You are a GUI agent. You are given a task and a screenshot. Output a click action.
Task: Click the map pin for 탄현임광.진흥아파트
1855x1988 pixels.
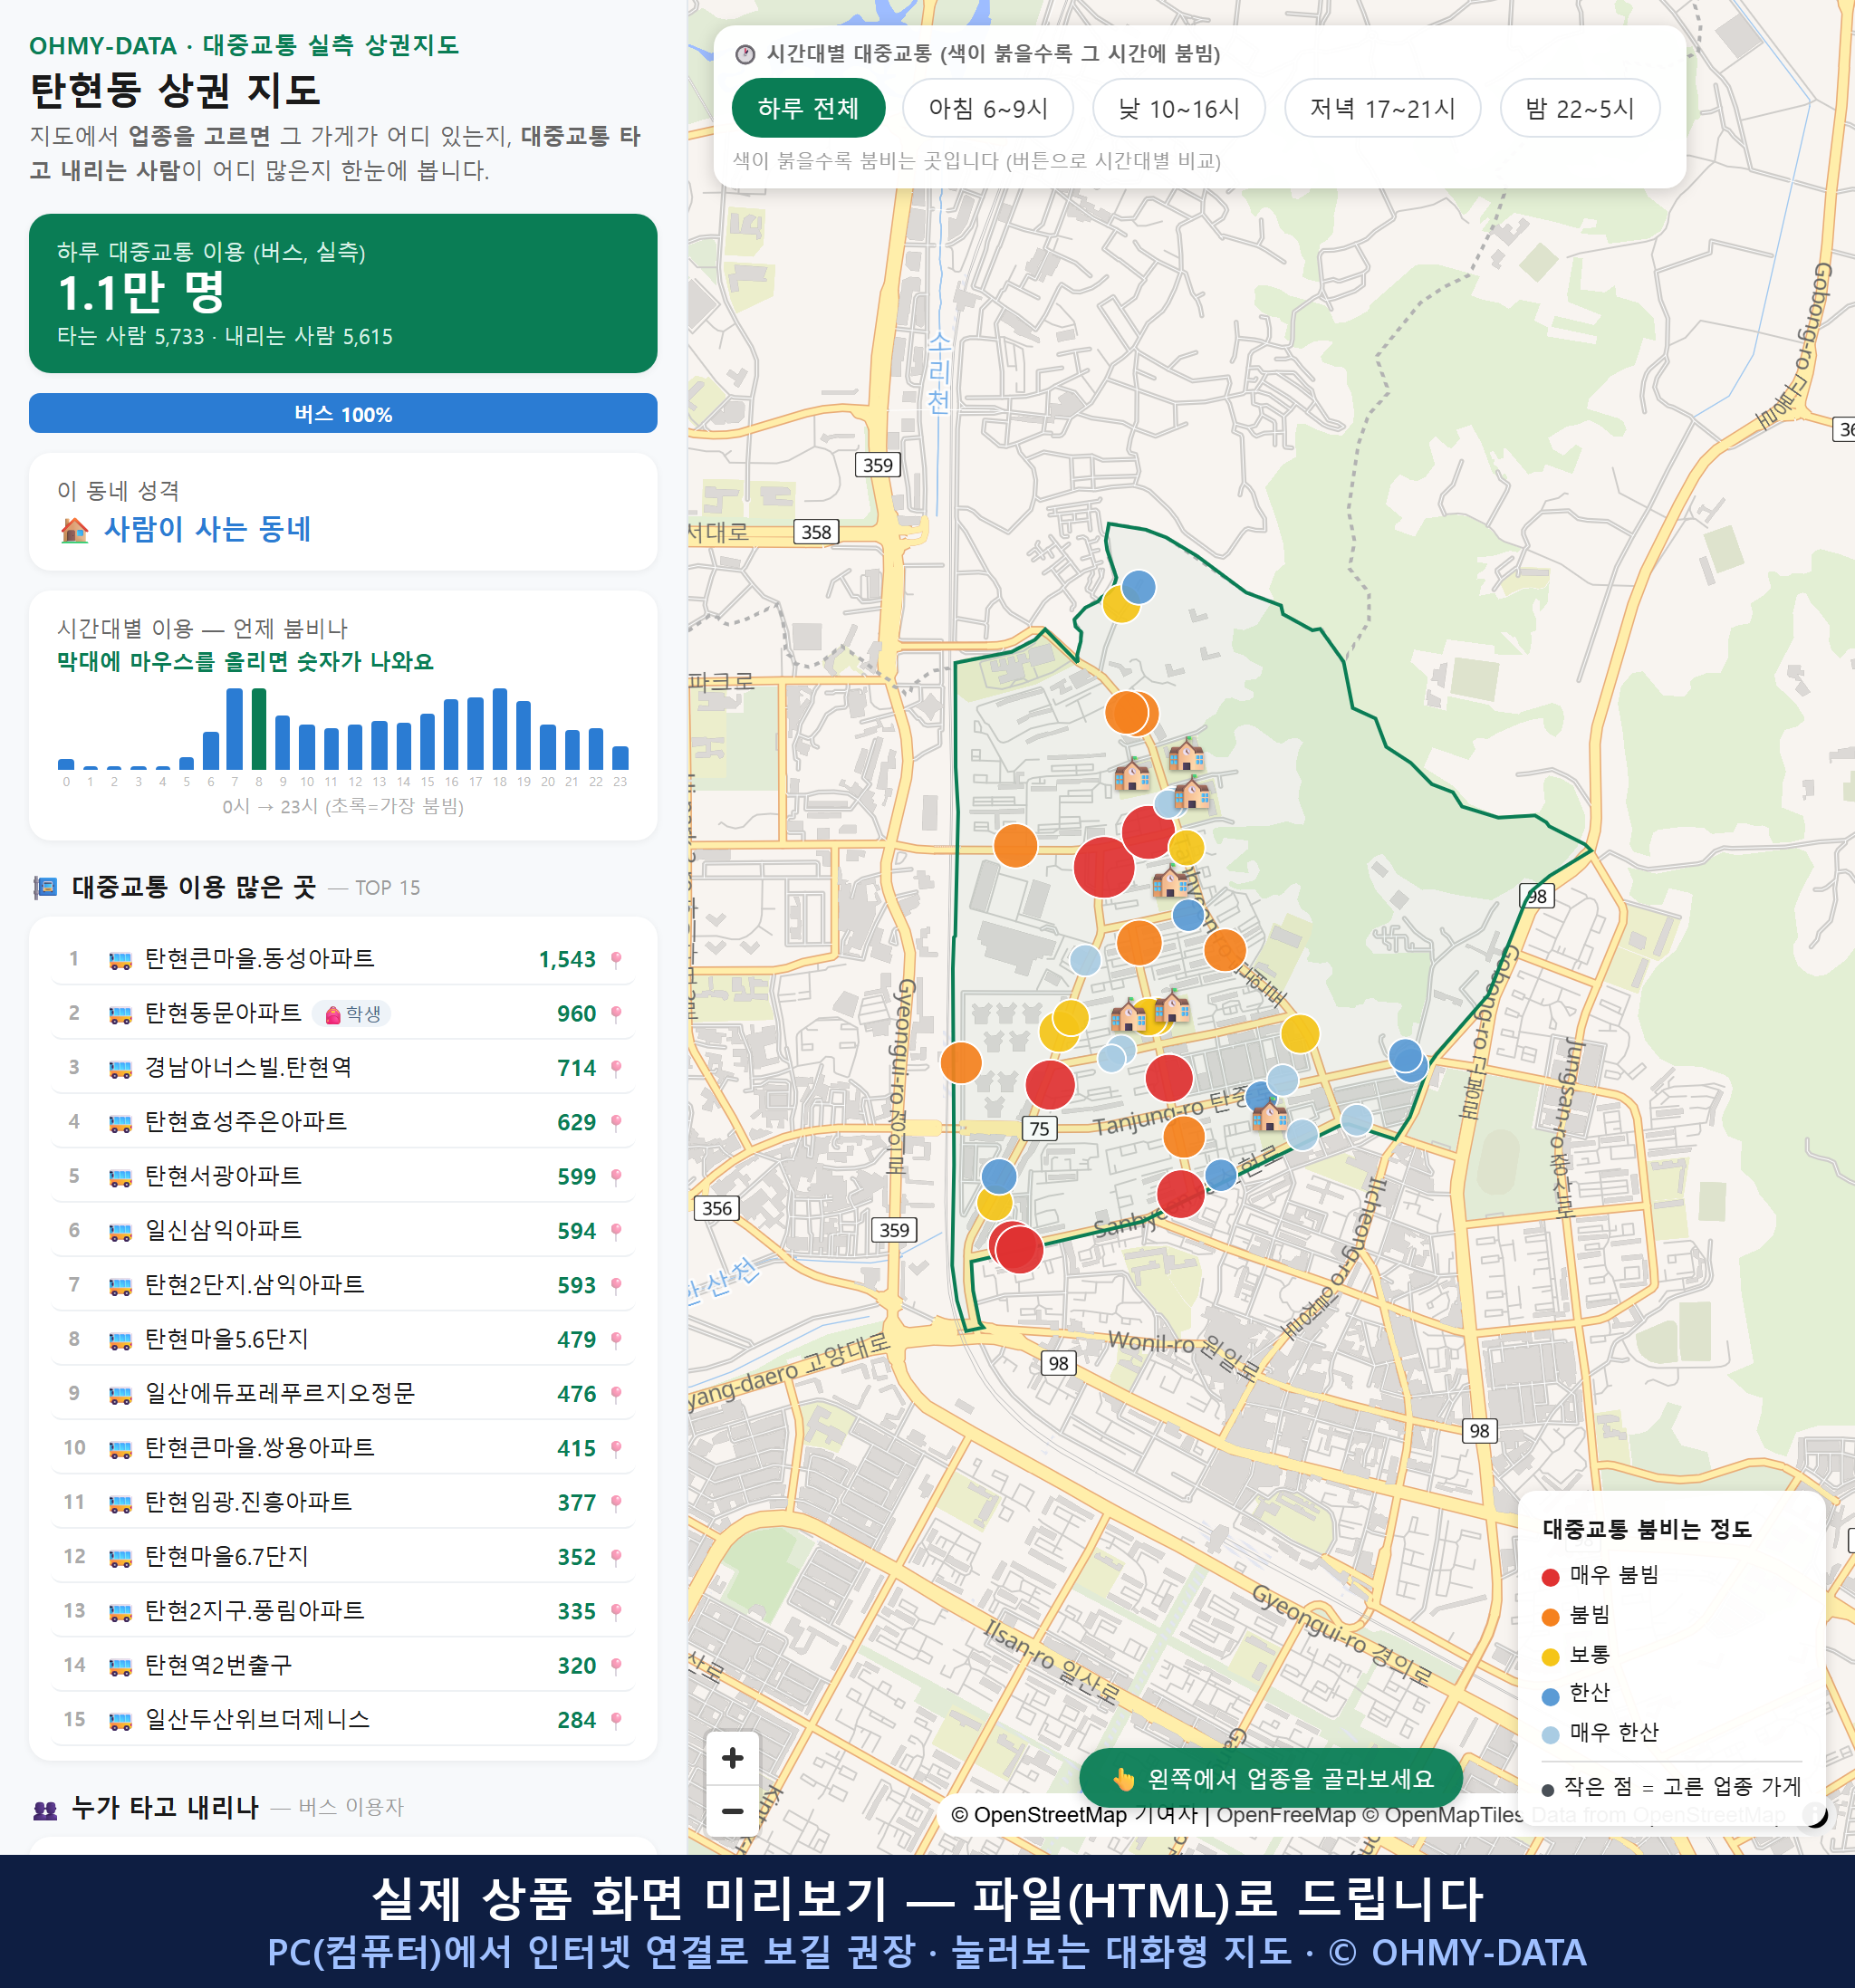pyautogui.click(x=616, y=1503)
